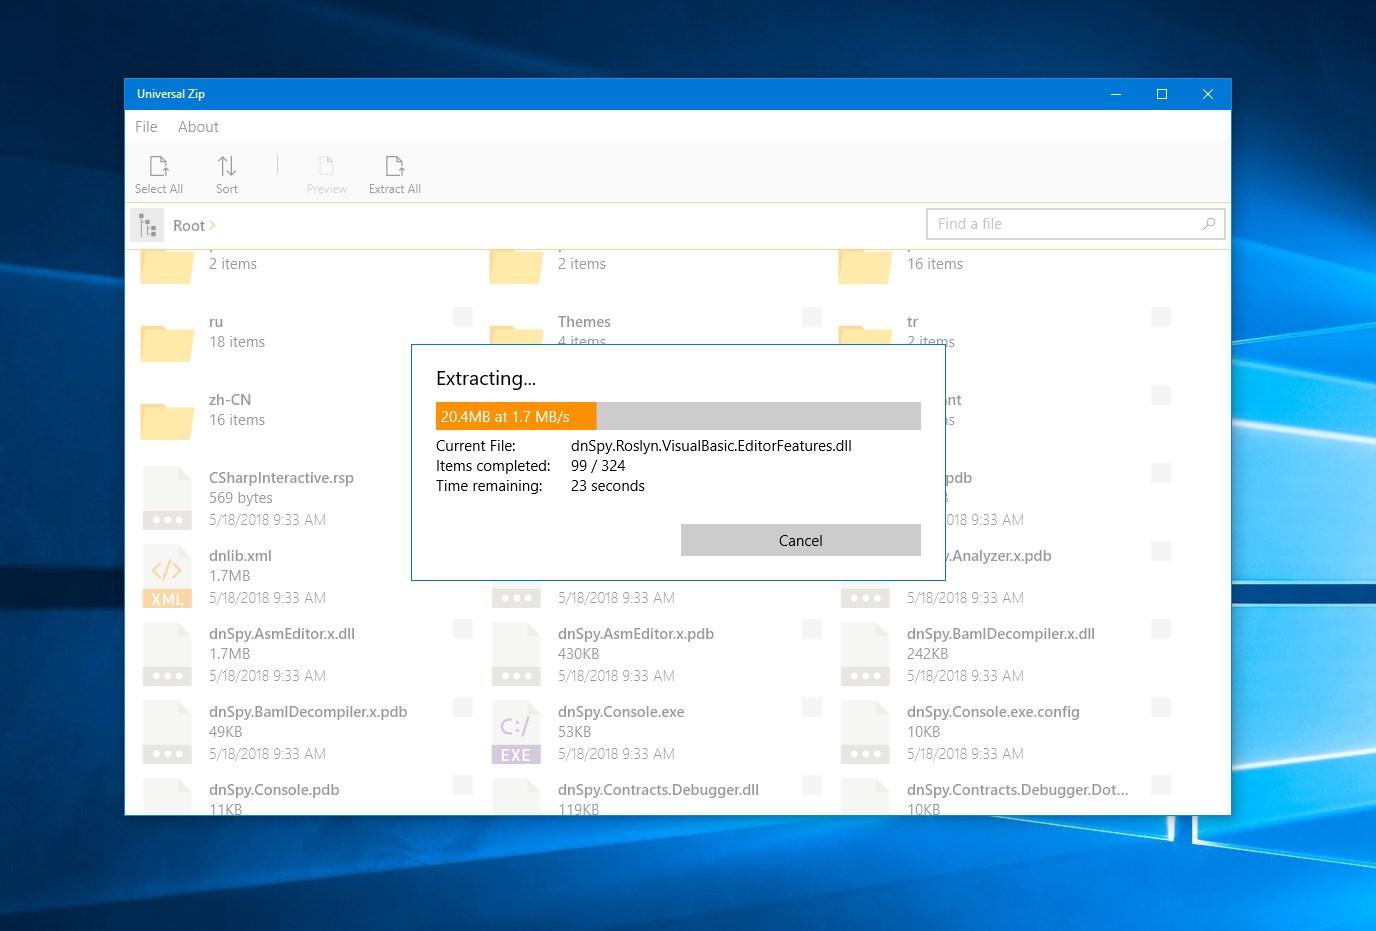This screenshot has width=1376, height=931.
Task: Select the dnSpy.Contracts.Debugger.dll file name
Action: (658, 790)
